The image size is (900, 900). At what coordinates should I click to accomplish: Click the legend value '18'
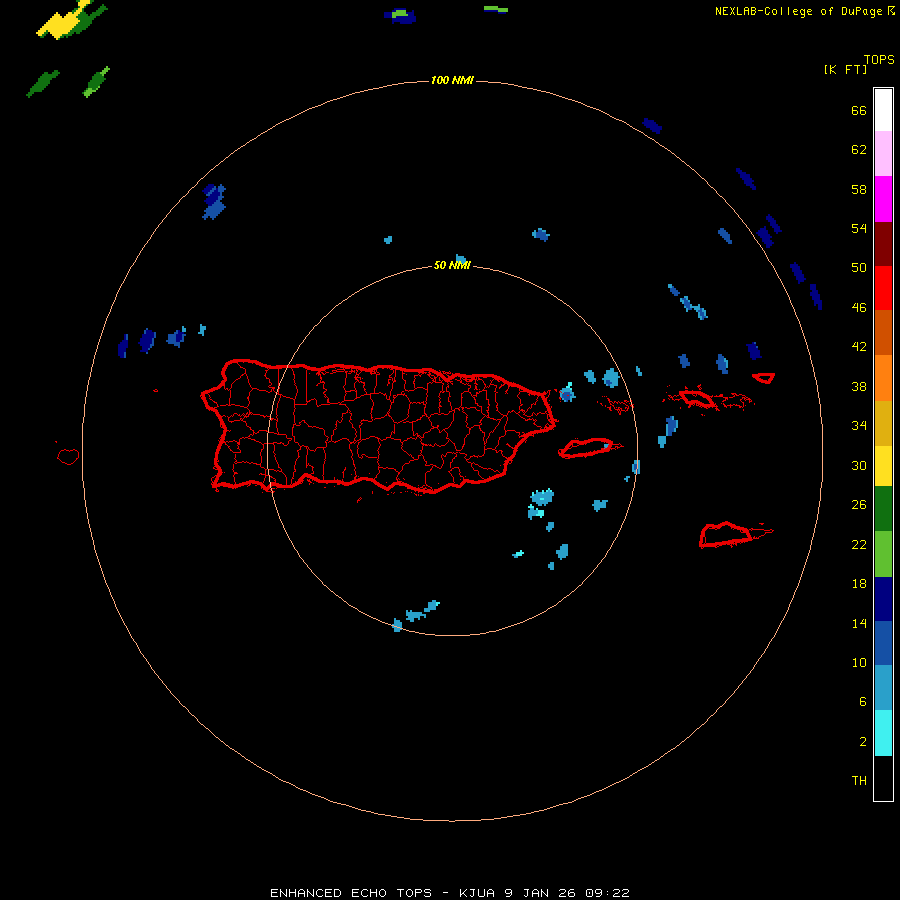(859, 584)
